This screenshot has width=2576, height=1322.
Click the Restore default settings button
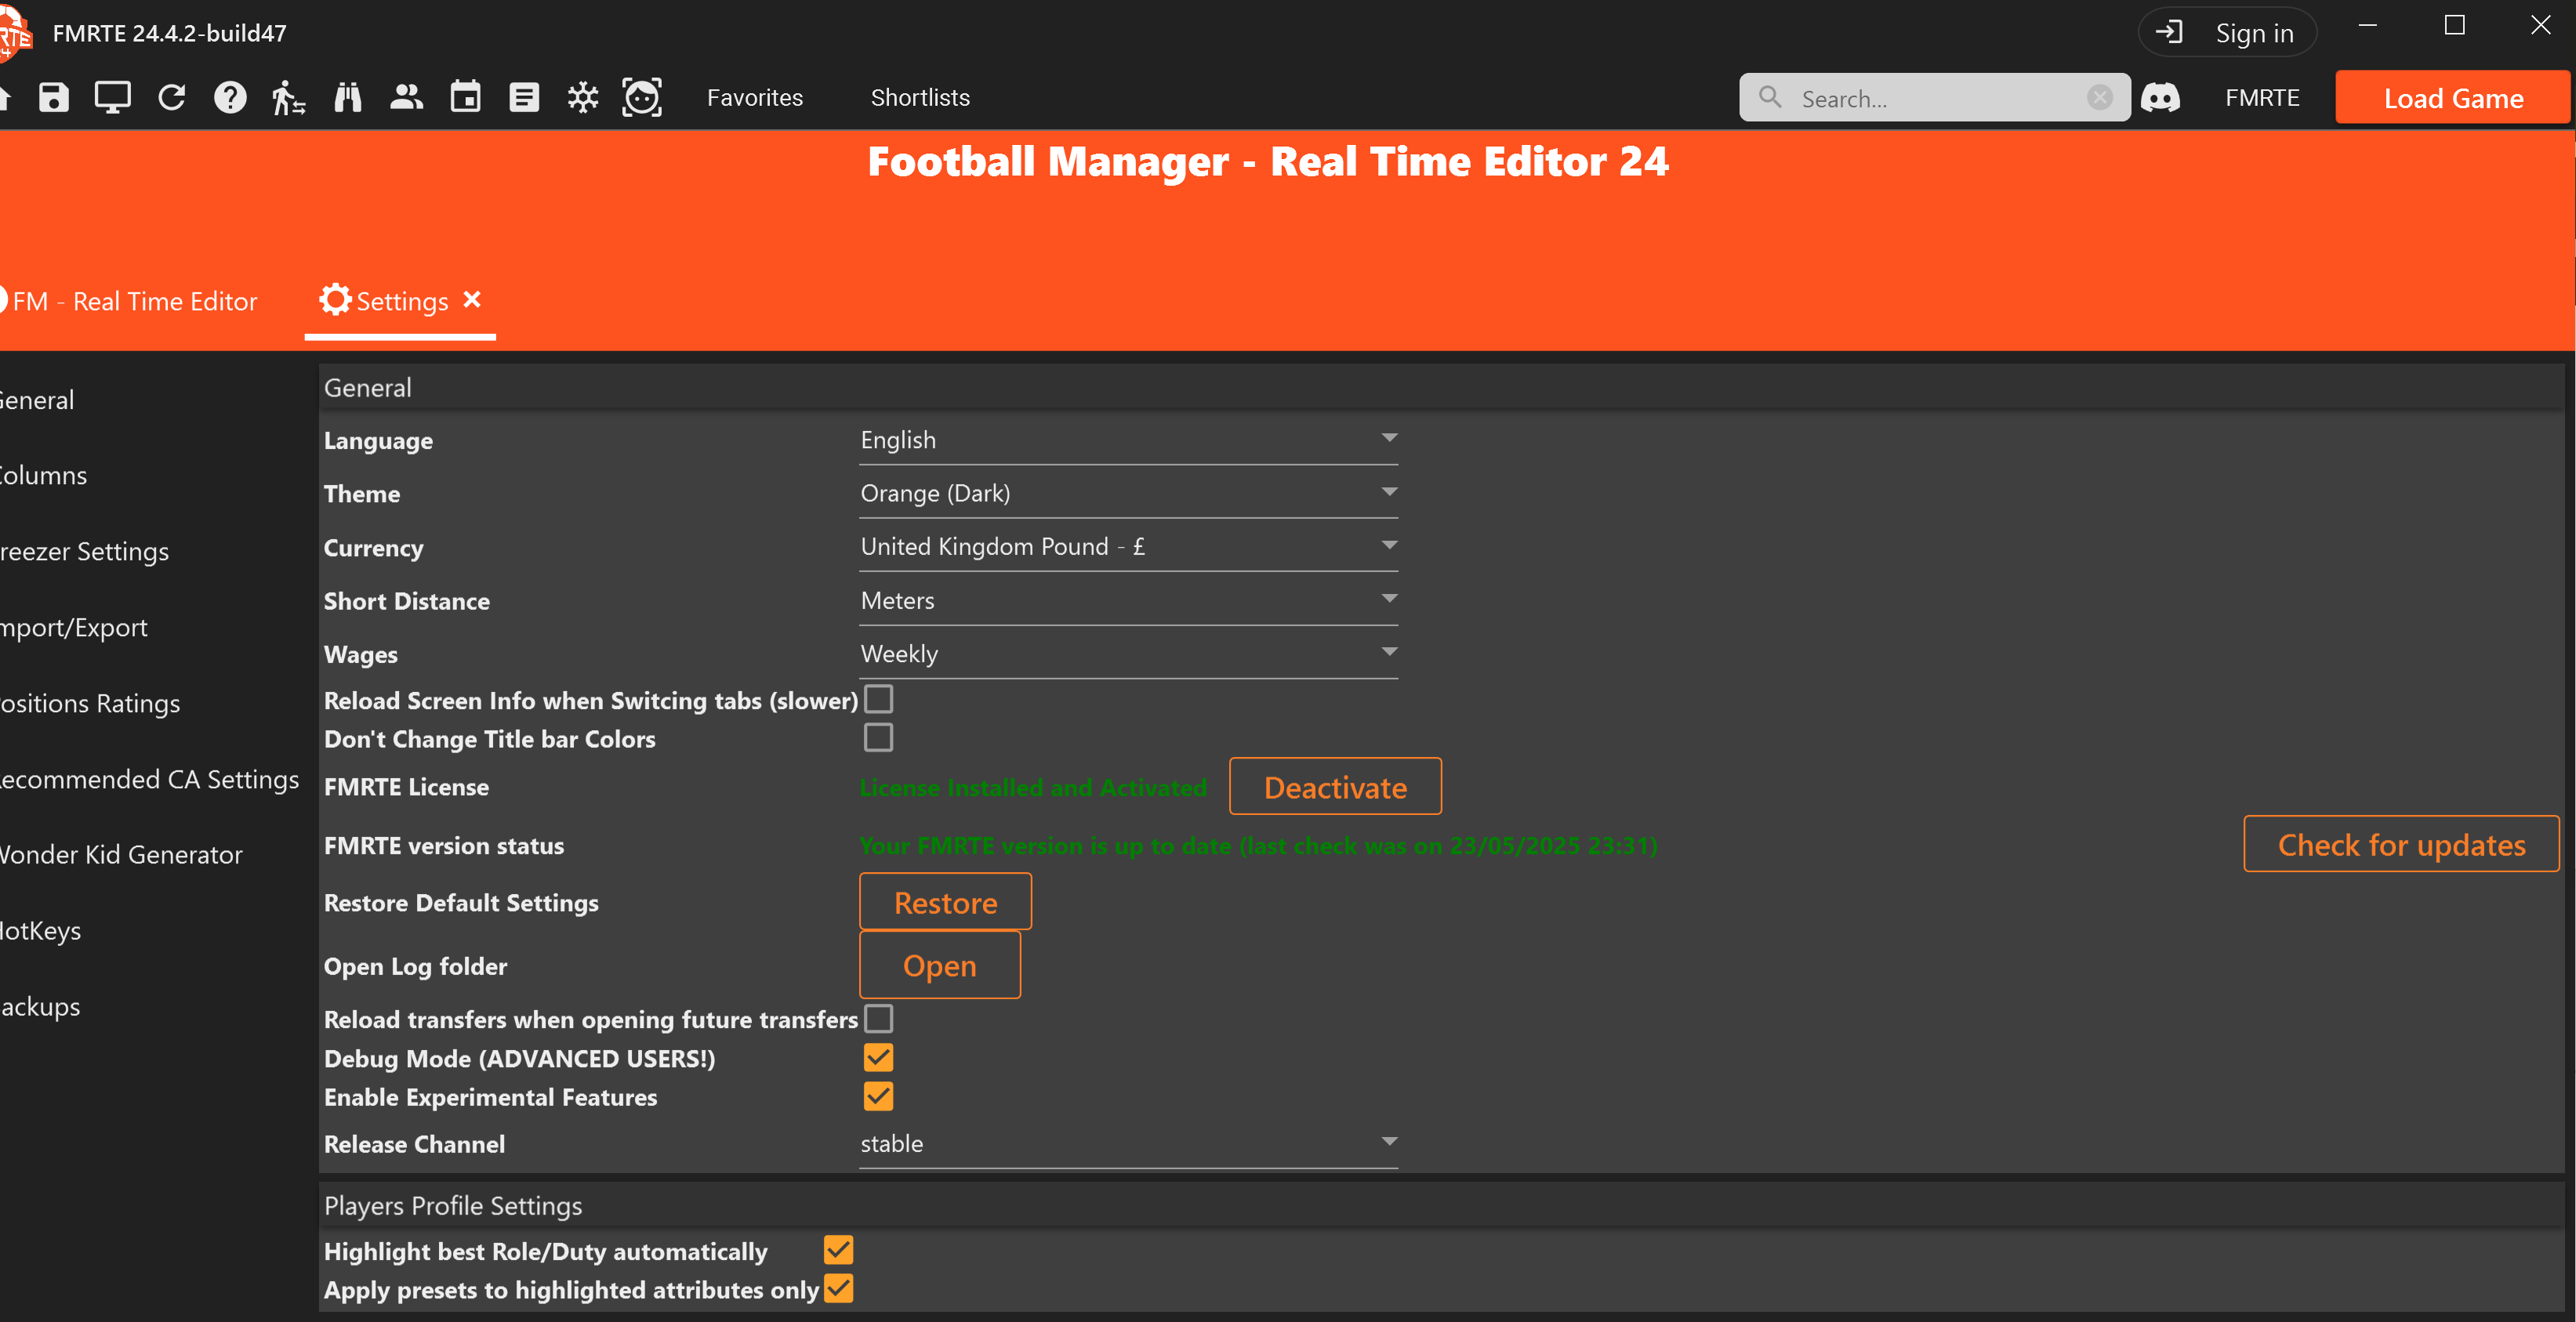pyautogui.click(x=945, y=902)
